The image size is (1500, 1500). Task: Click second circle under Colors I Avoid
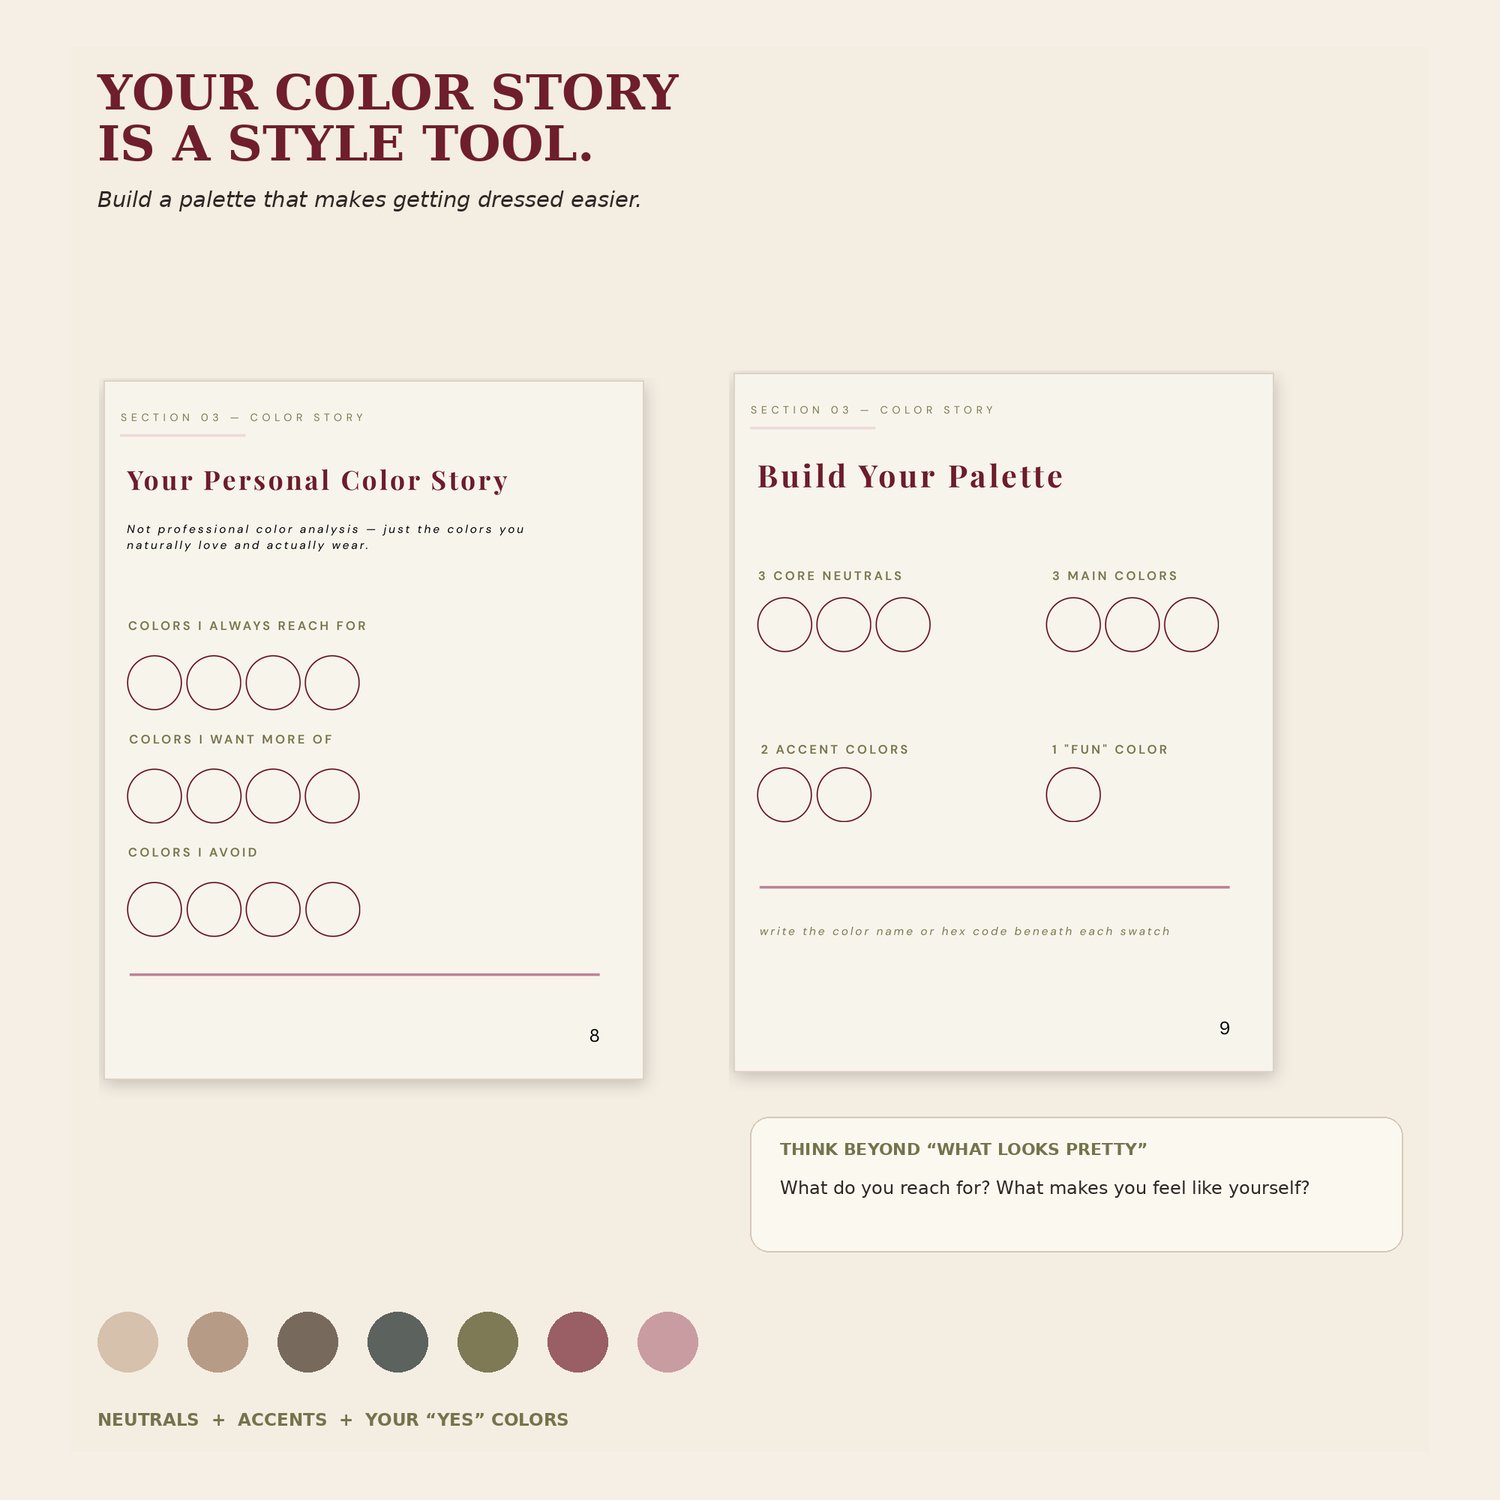[214, 909]
